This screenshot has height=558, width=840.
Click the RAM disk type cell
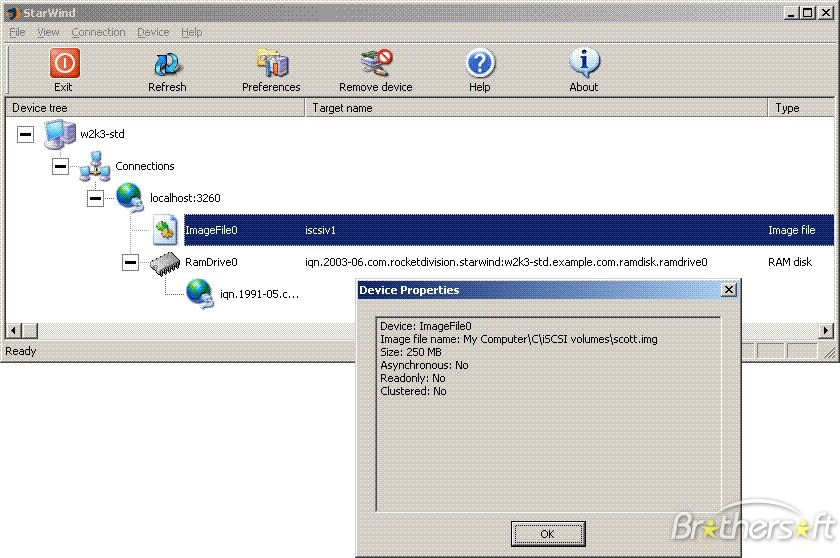[790, 262]
